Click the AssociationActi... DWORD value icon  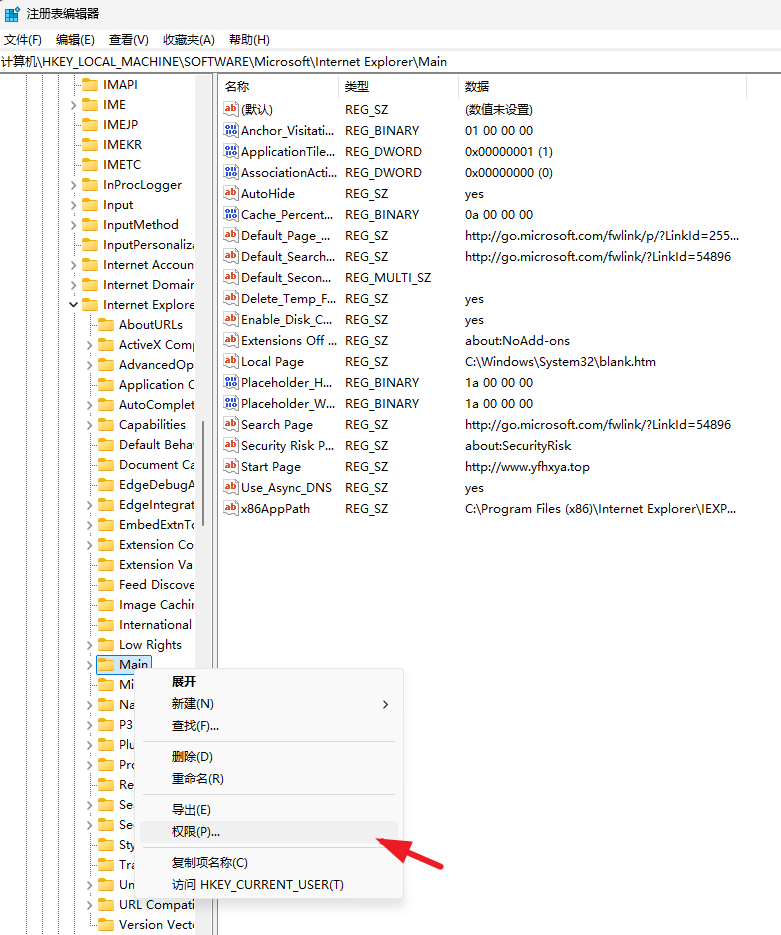coord(231,172)
